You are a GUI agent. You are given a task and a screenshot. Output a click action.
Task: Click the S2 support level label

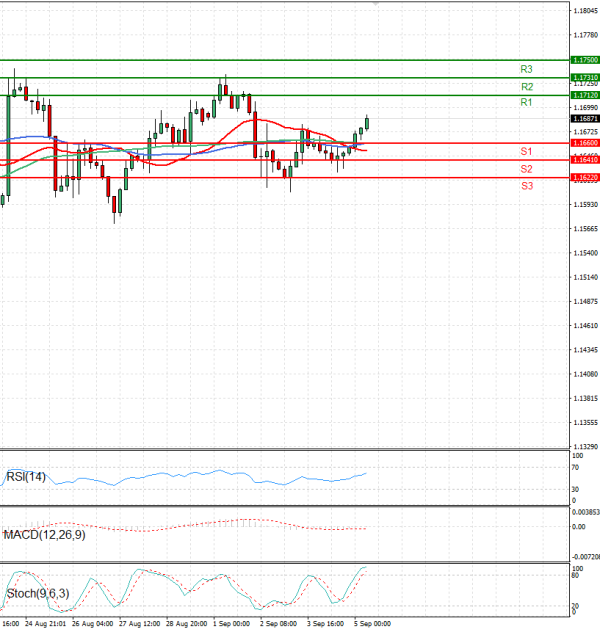tap(525, 169)
